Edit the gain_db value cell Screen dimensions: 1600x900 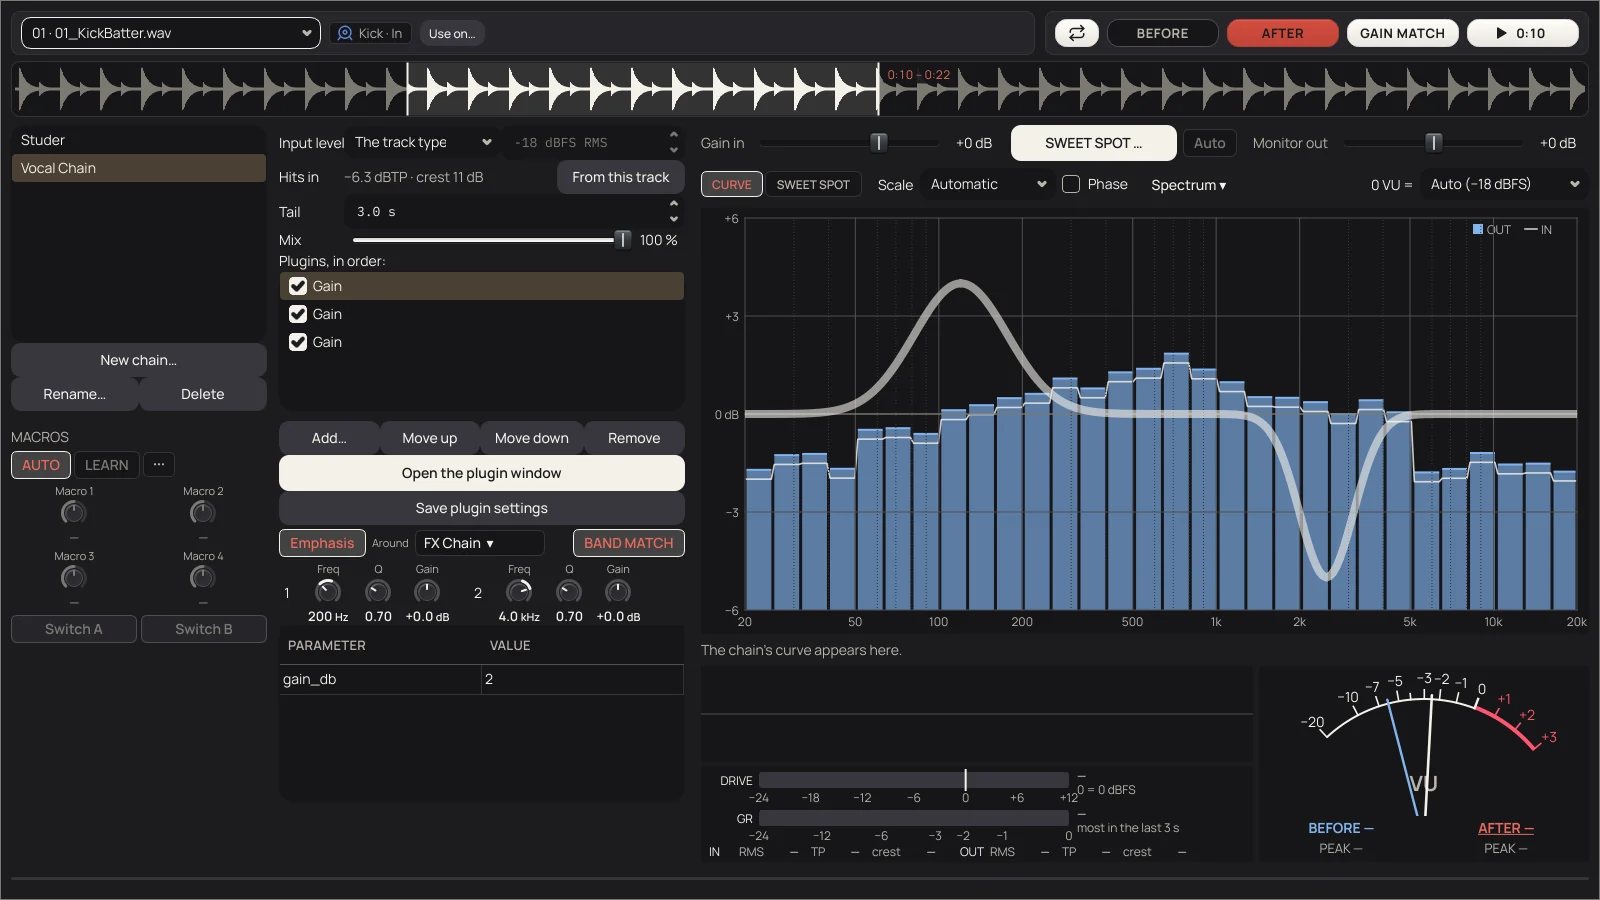(x=582, y=679)
